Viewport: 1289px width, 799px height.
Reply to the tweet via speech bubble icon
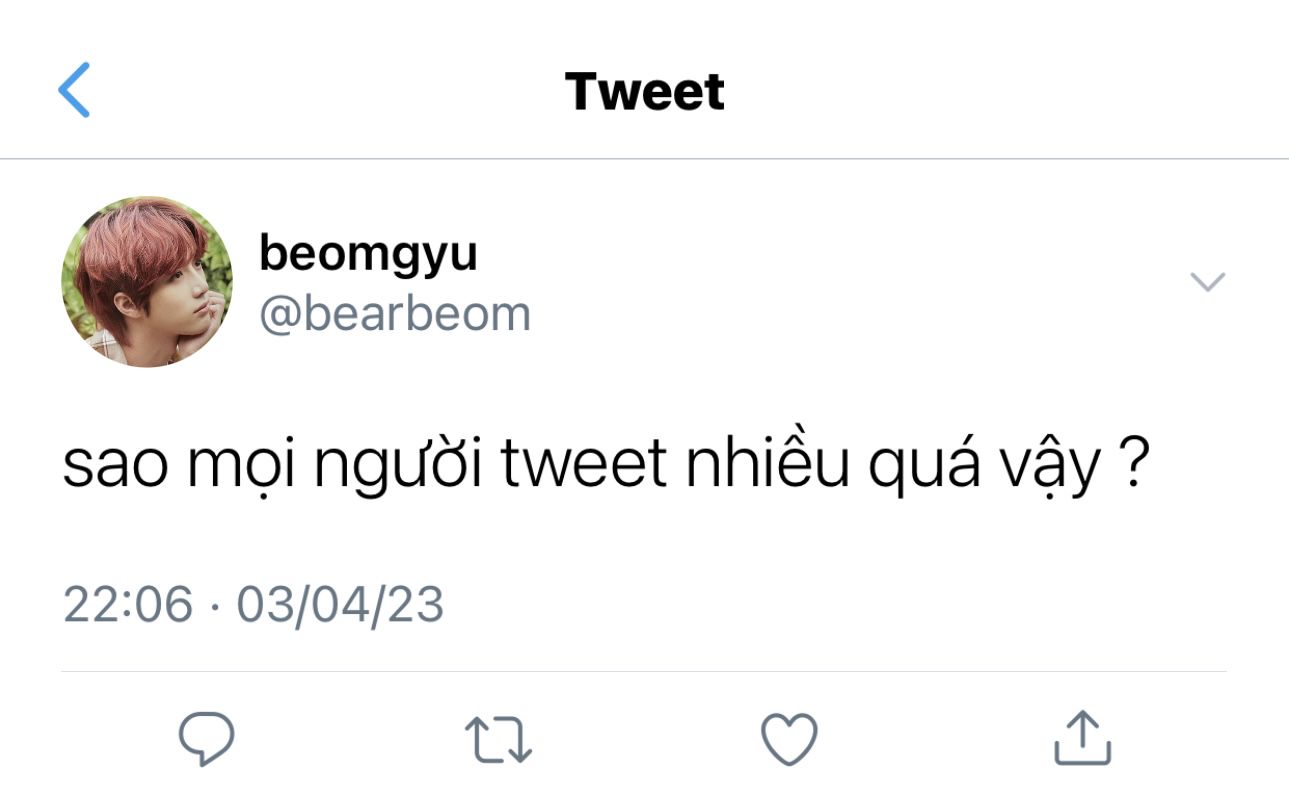207,739
